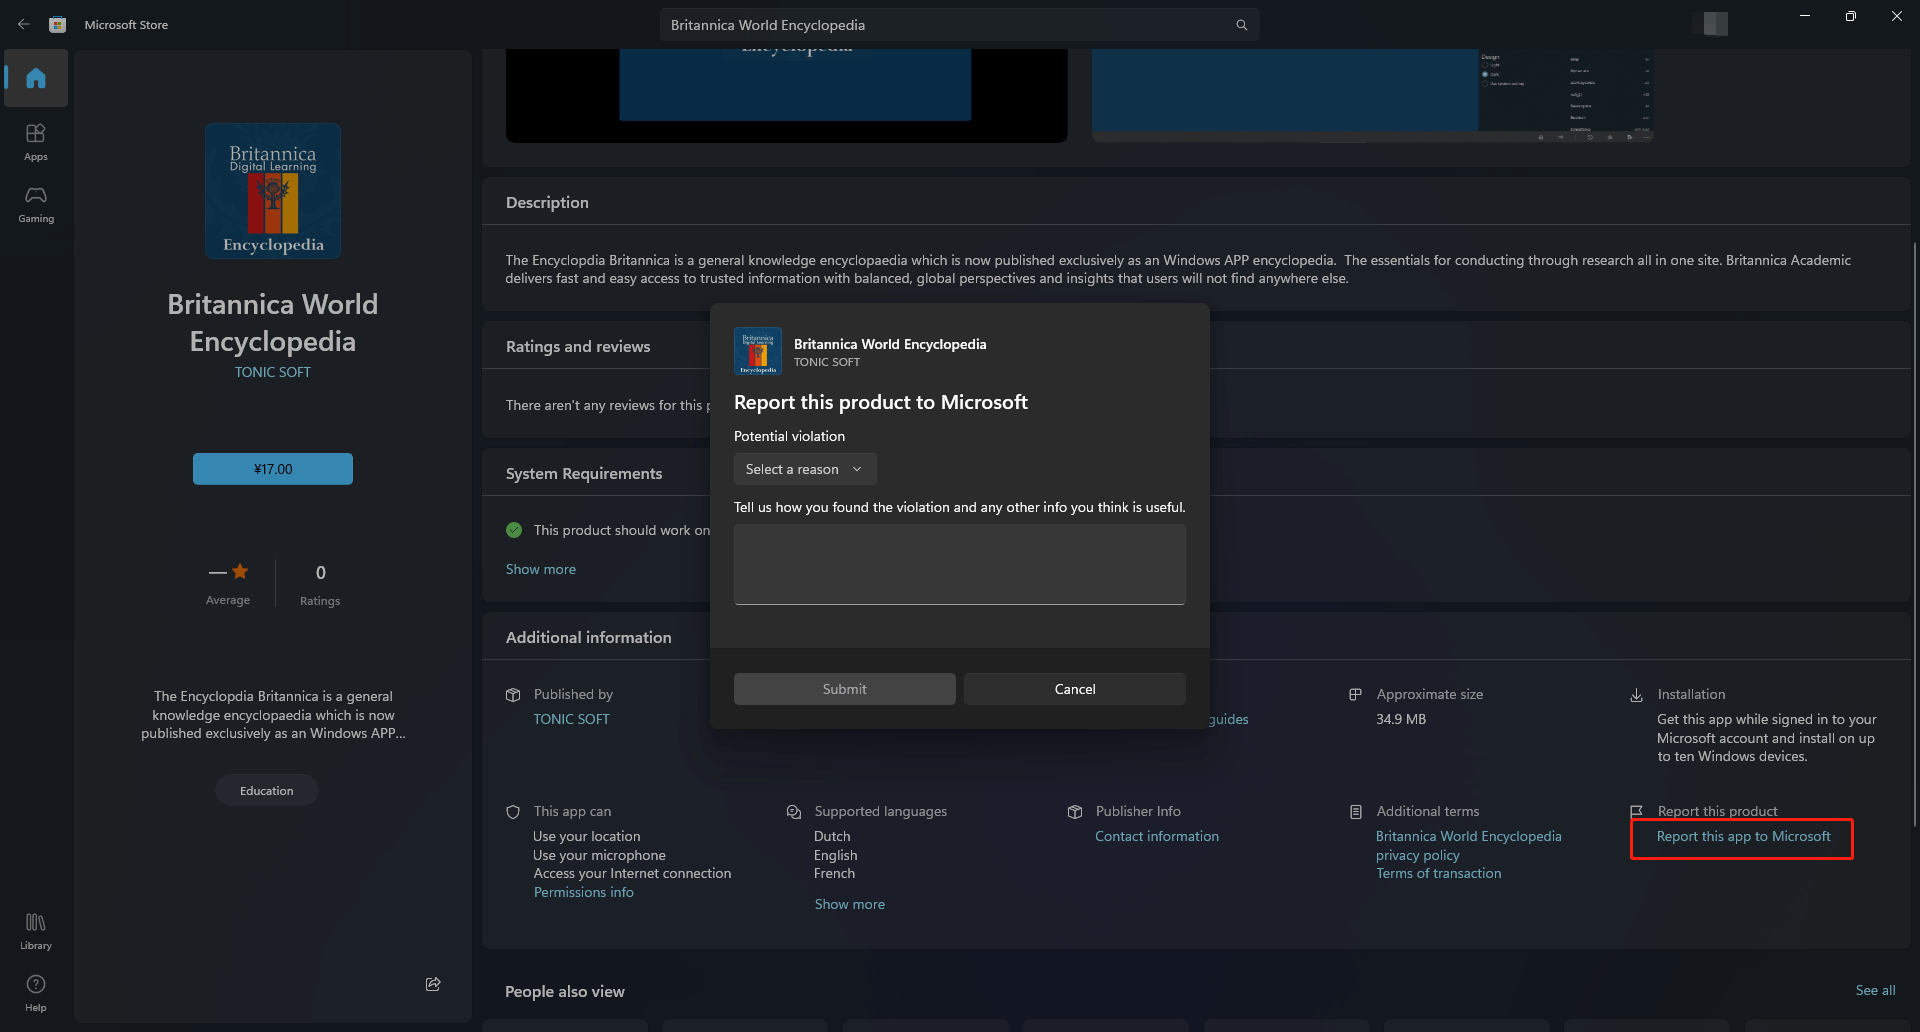Click the Britannica app logo in left panel
This screenshot has width=1920, height=1032.
pyautogui.click(x=273, y=191)
